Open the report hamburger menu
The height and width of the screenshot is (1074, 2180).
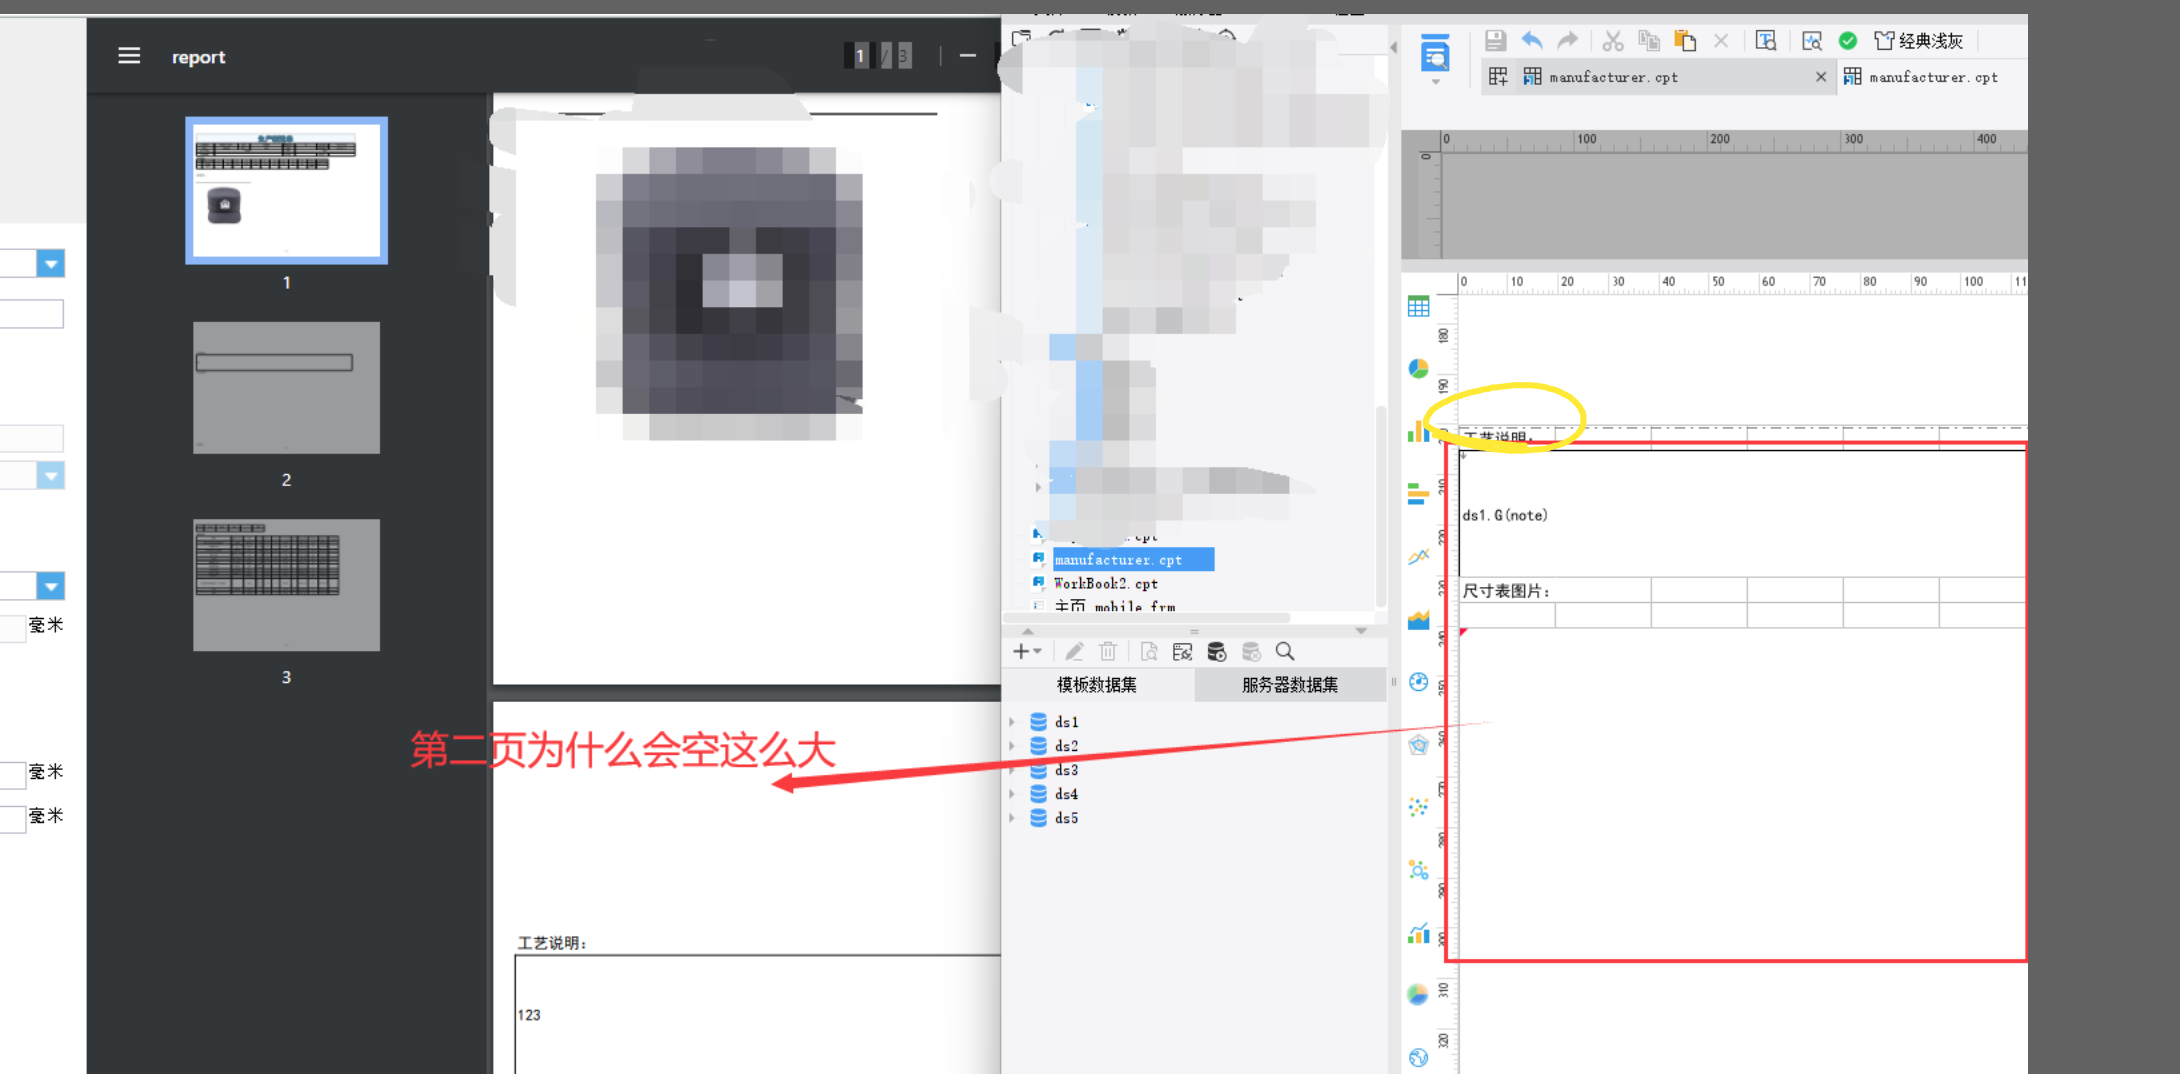129,56
